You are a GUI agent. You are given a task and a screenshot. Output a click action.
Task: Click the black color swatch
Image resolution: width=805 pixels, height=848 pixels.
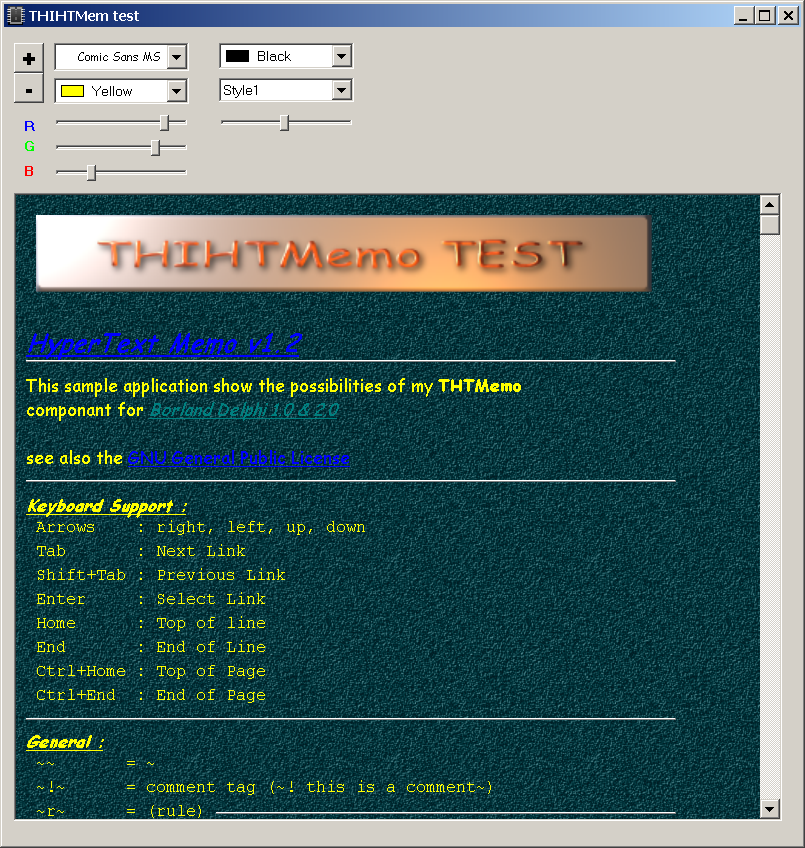(x=237, y=57)
